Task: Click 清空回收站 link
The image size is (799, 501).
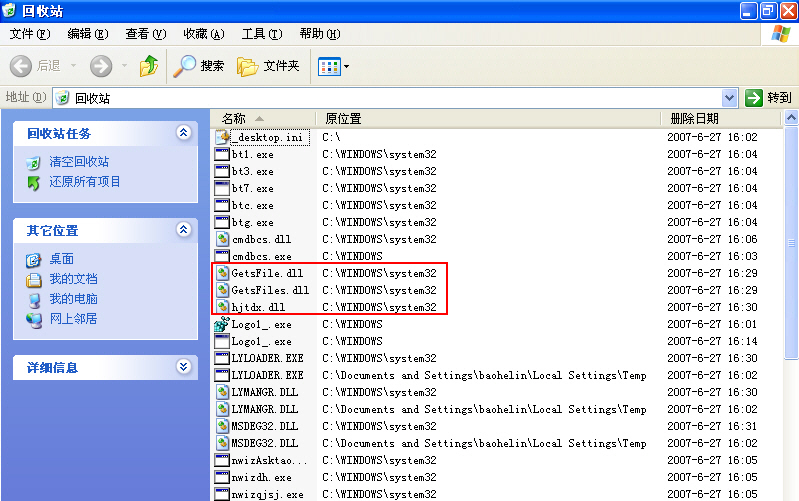Action: [79, 162]
